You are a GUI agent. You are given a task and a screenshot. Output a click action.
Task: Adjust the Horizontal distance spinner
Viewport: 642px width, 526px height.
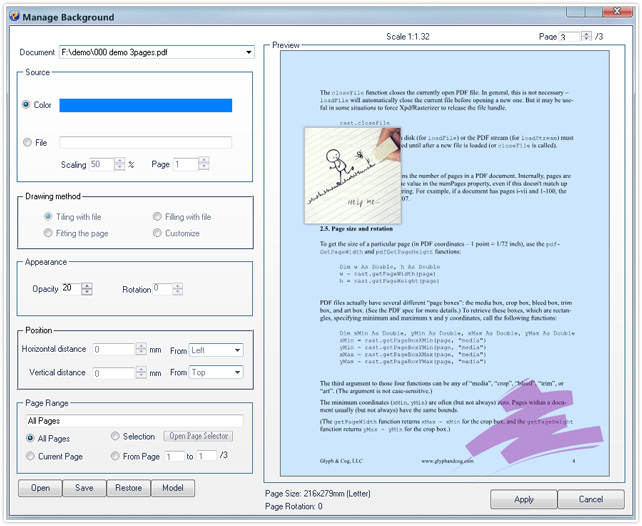point(141,349)
